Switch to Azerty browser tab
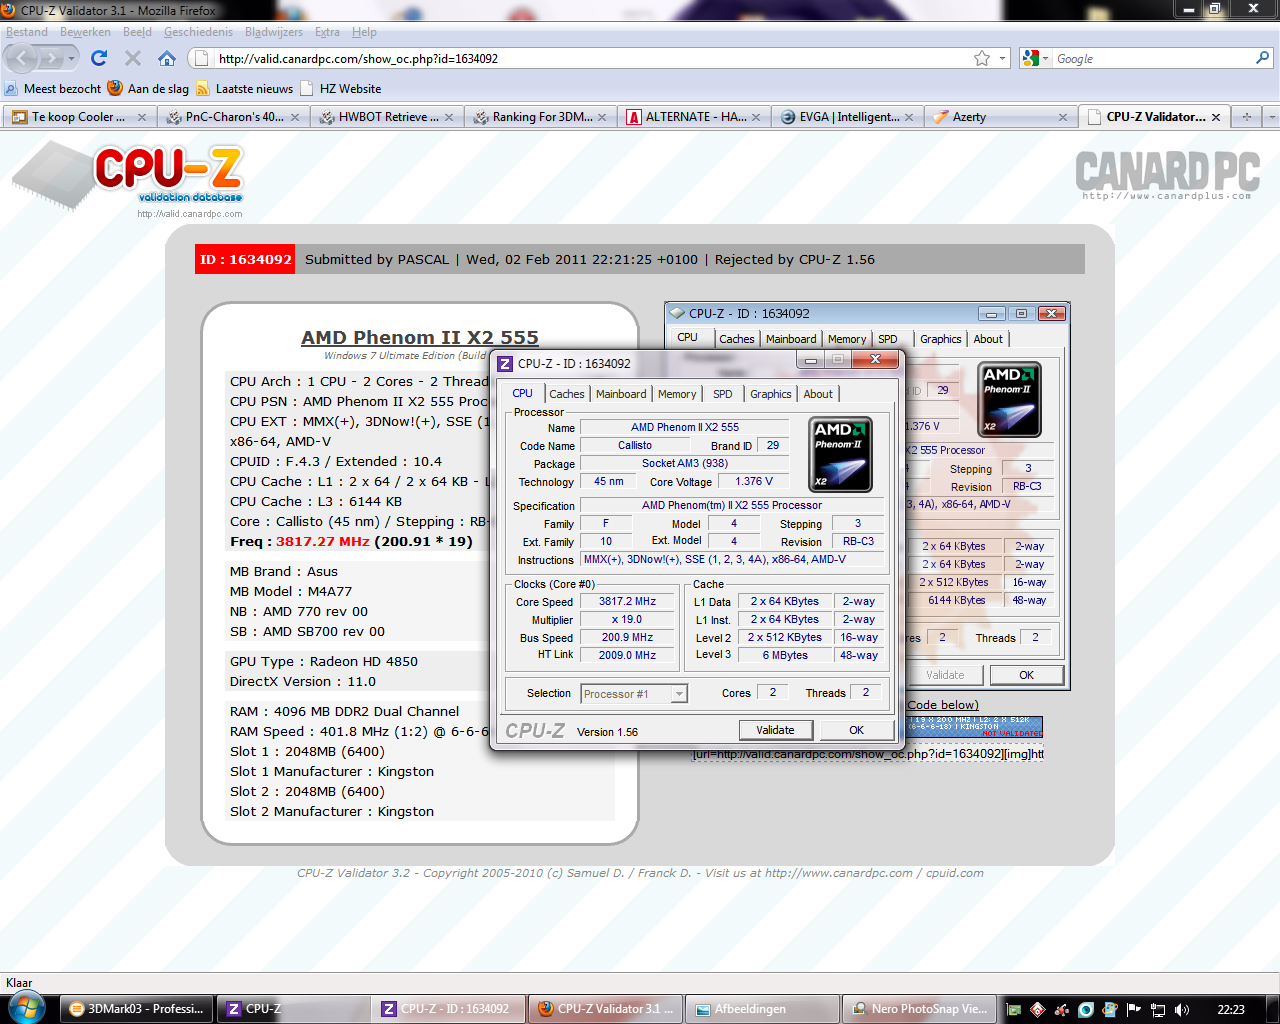Screen dimensions: 1280x1024 1000,117
